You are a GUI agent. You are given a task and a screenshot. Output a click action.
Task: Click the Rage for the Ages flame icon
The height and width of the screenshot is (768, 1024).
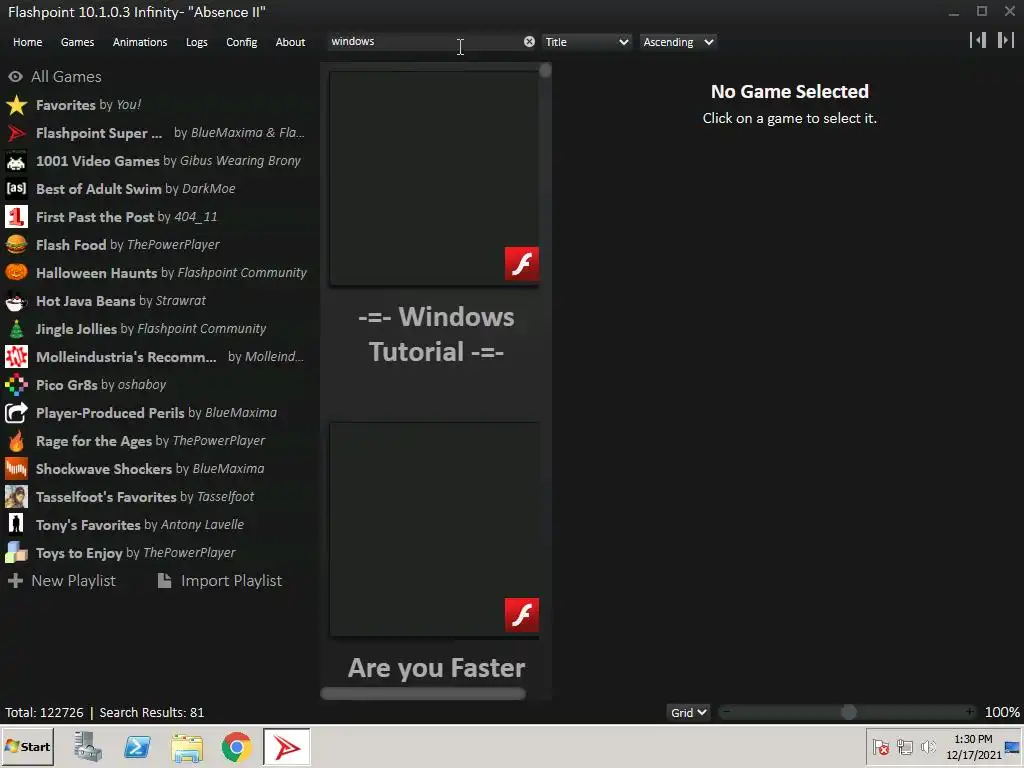pyautogui.click(x=16, y=441)
